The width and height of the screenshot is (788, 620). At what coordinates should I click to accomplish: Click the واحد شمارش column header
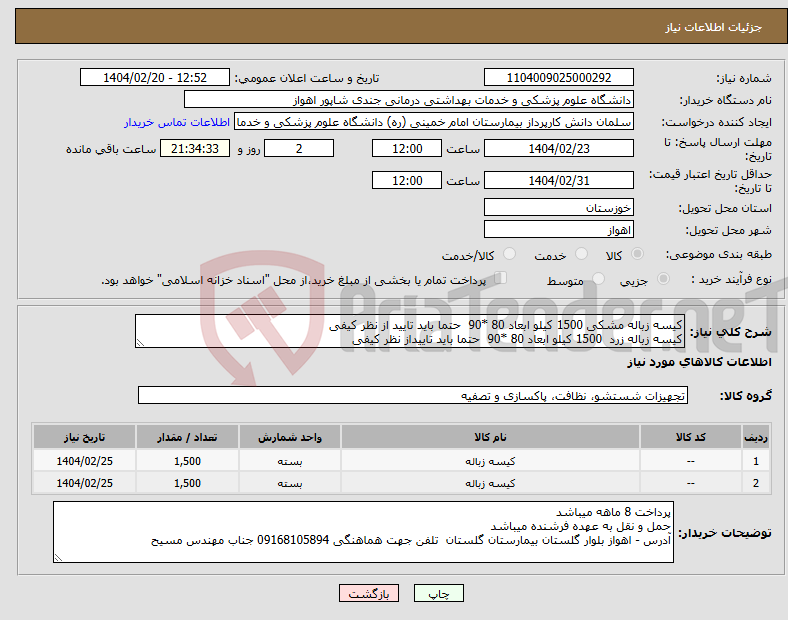click(x=290, y=437)
